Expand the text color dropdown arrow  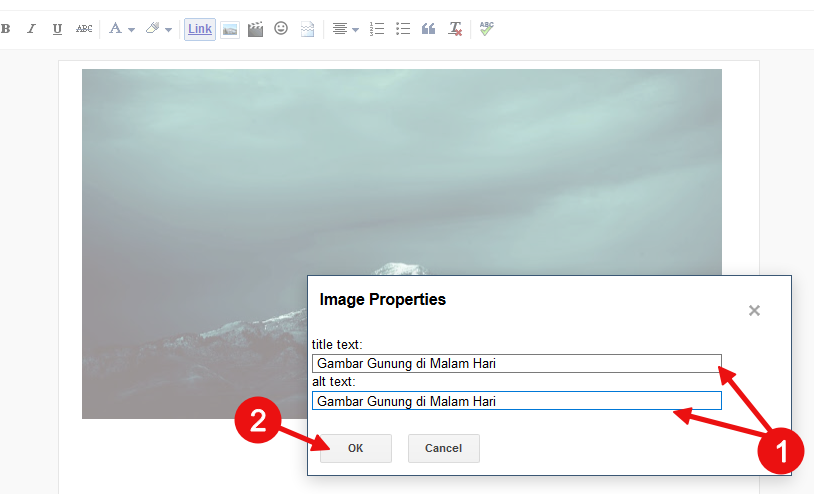131,30
